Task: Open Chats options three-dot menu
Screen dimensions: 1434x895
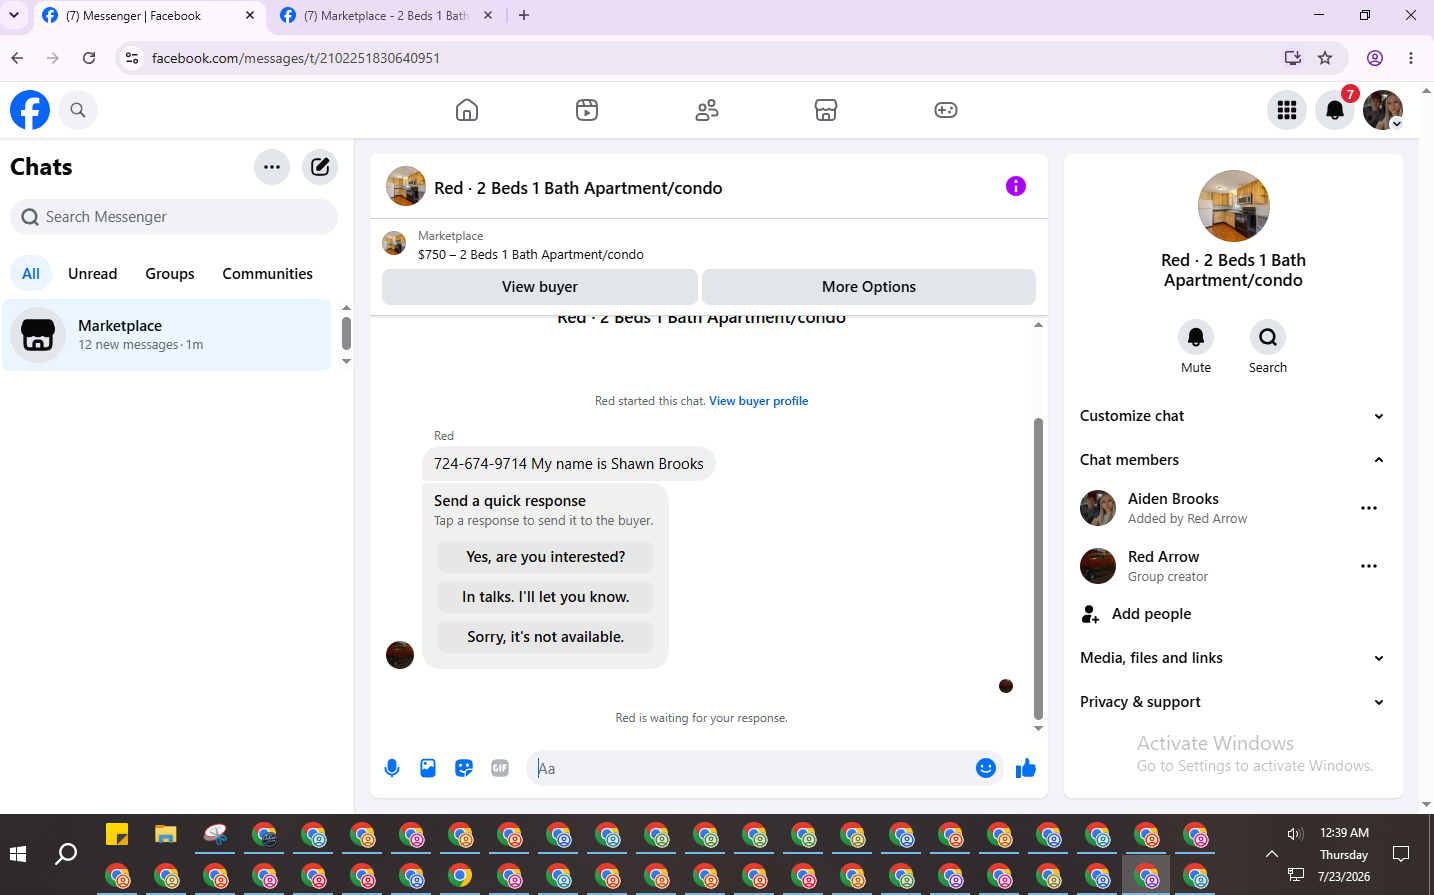Action: pos(272,167)
